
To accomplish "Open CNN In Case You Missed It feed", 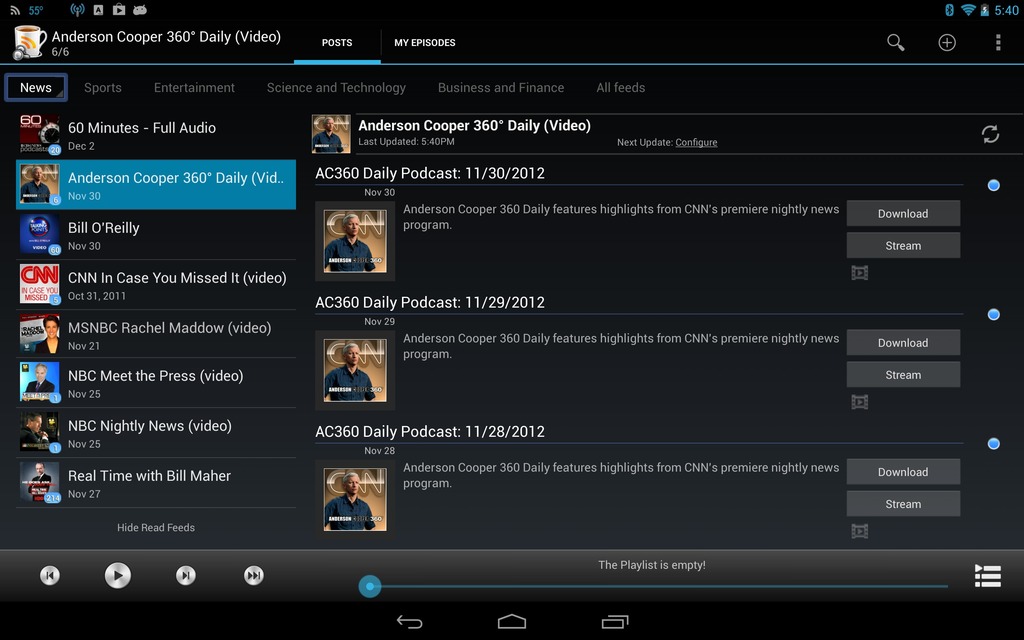I will click(156, 284).
